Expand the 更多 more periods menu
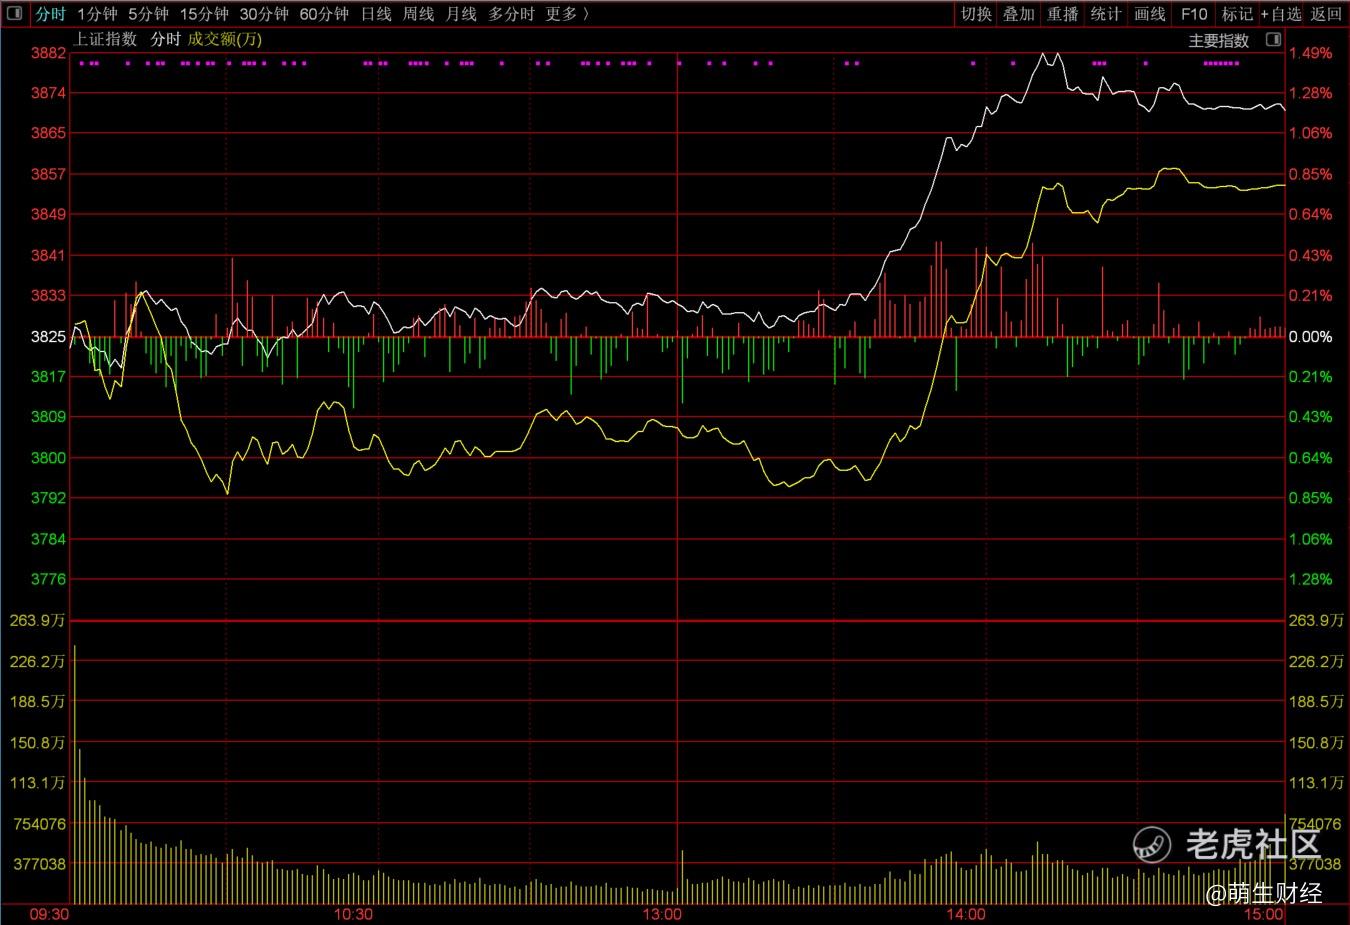This screenshot has width=1350, height=925. pyautogui.click(x=567, y=14)
